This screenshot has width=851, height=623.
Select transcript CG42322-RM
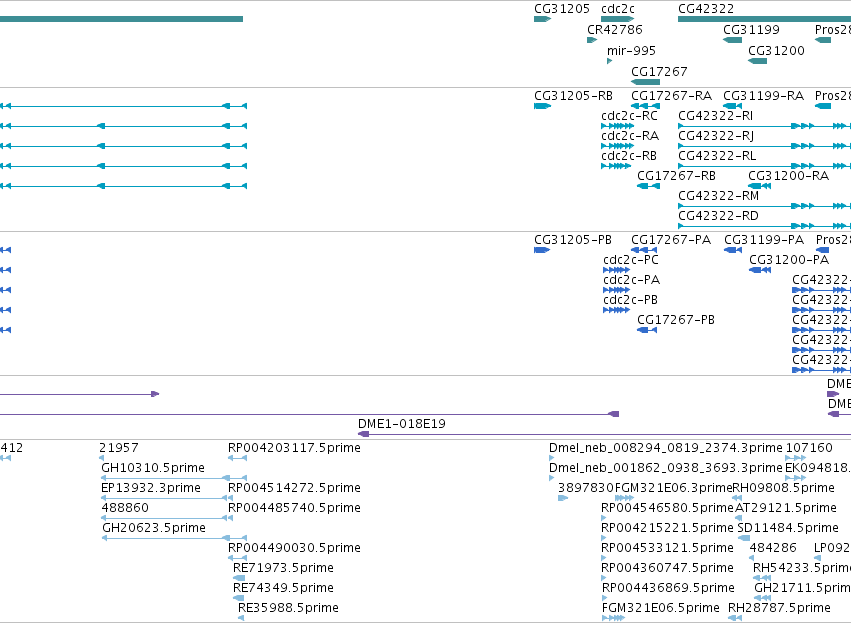click(x=719, y=196)
